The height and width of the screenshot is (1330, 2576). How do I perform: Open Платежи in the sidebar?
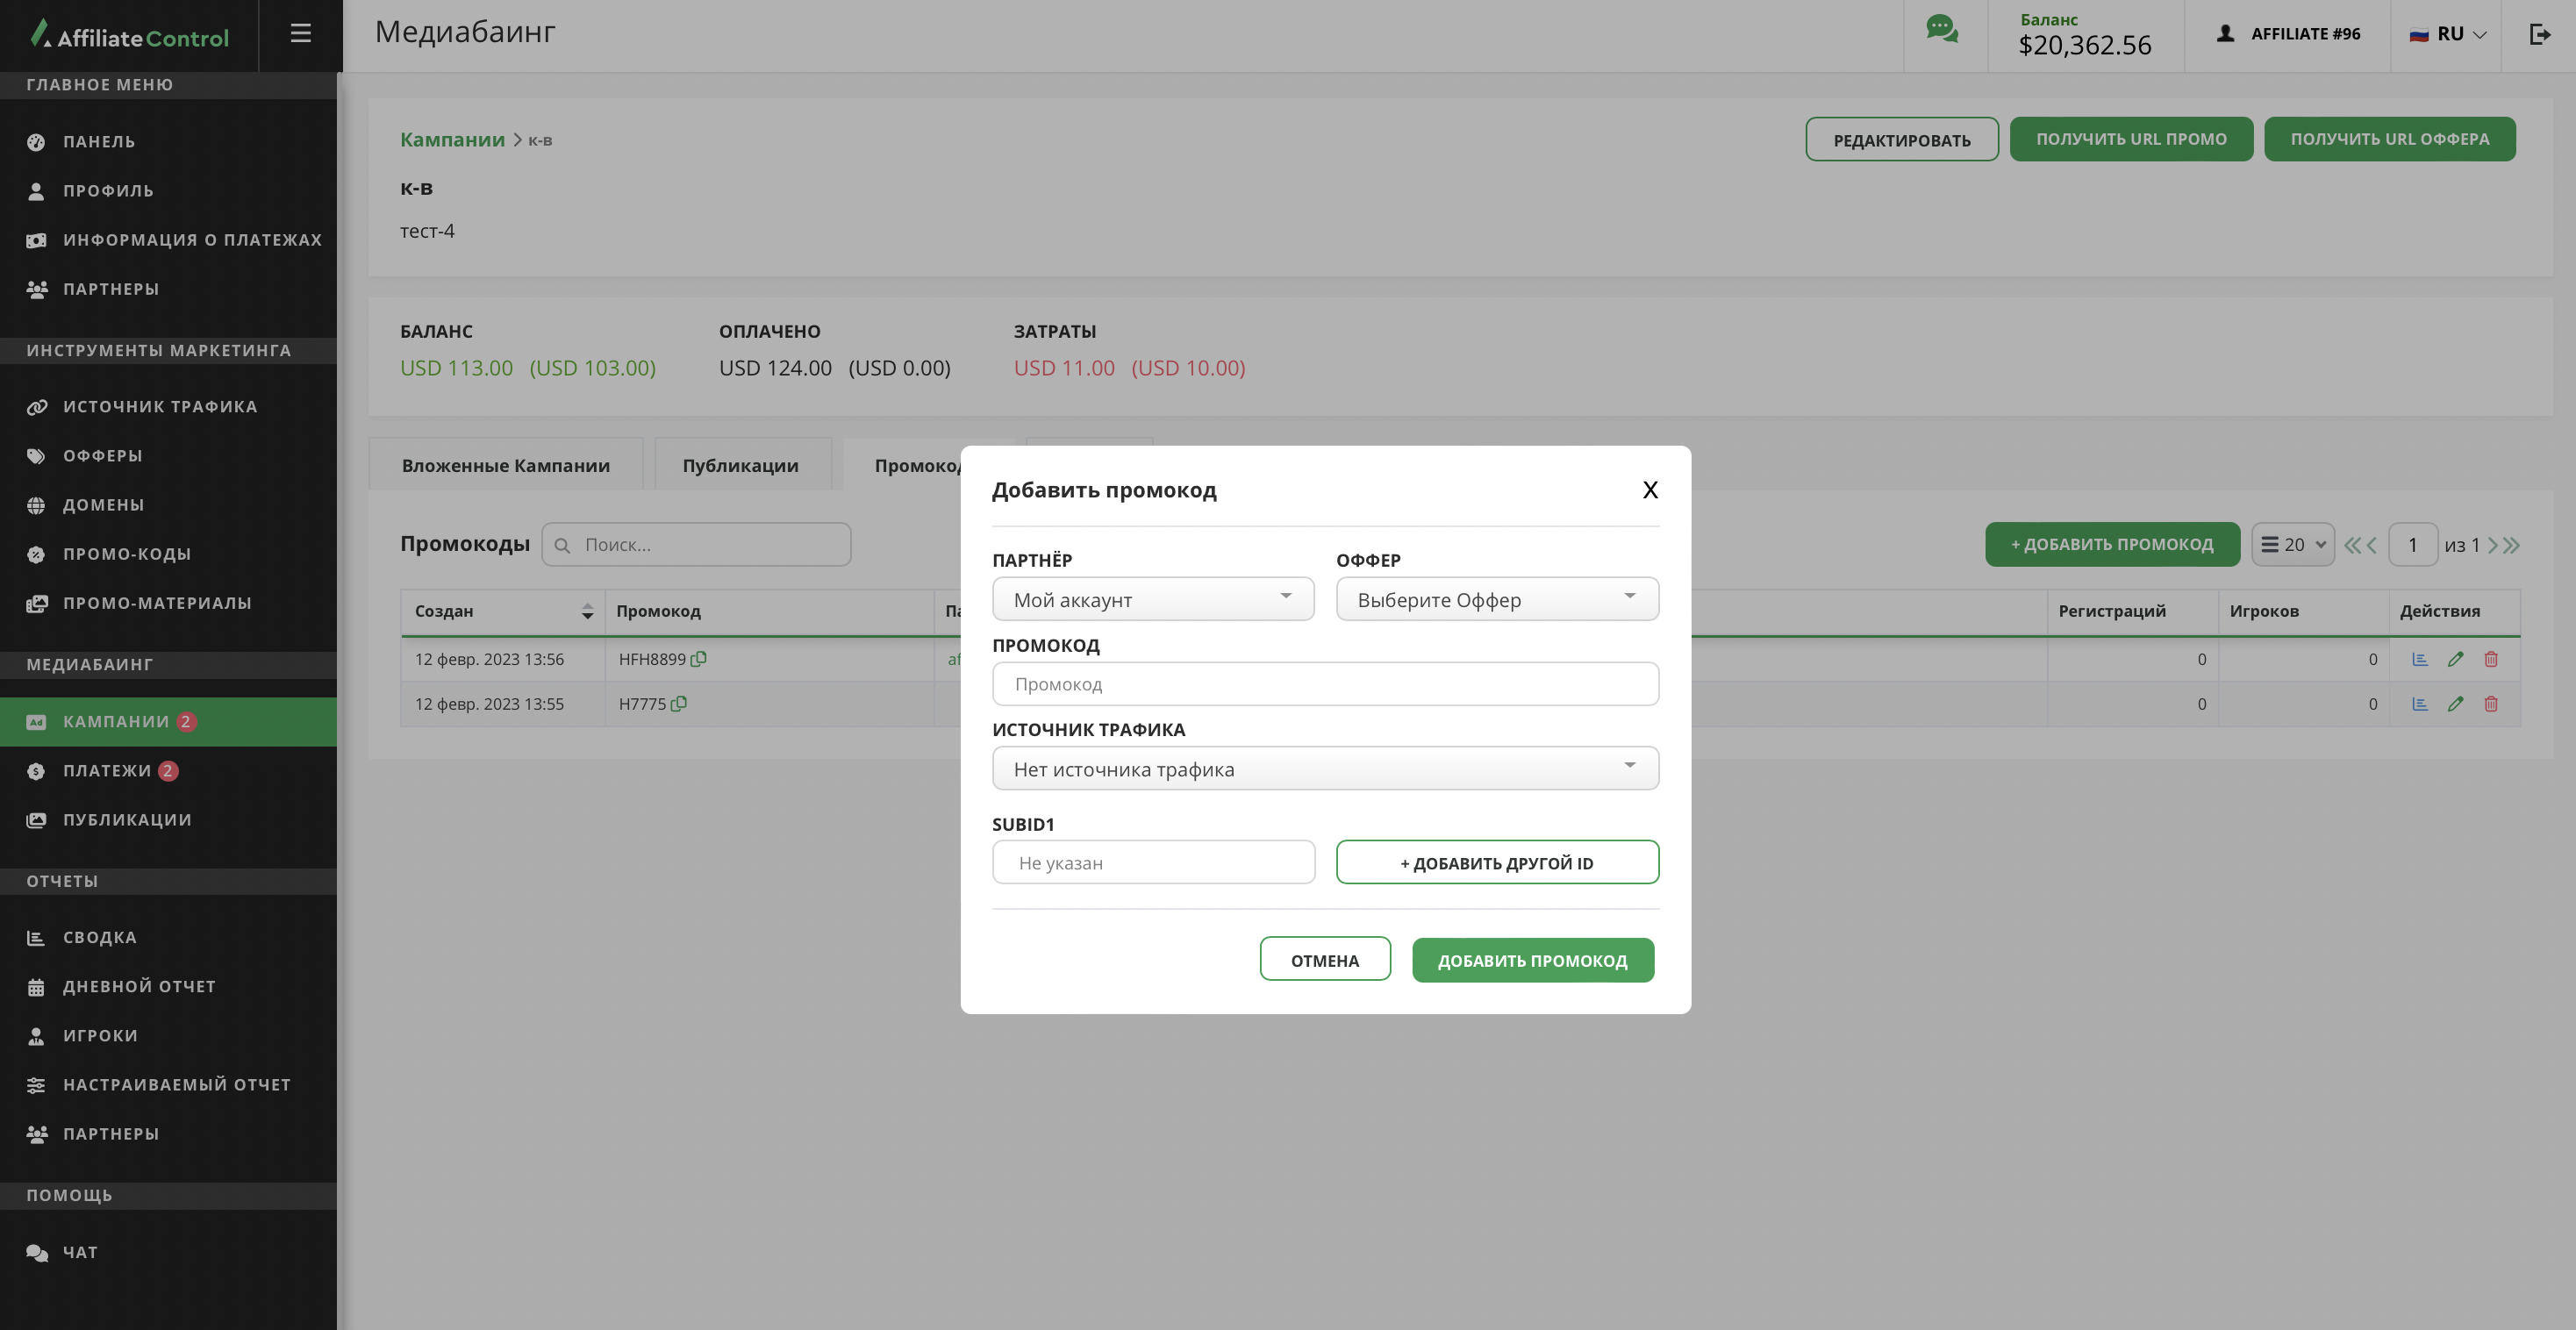[107, 770]
